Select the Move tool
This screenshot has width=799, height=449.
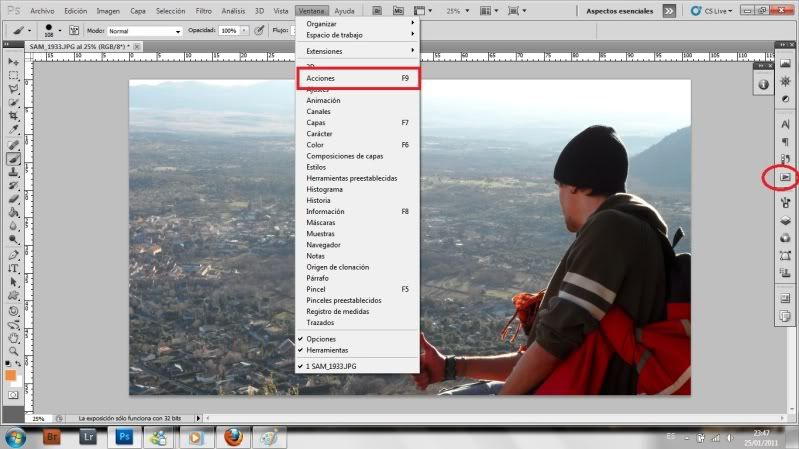pos(13,62)
